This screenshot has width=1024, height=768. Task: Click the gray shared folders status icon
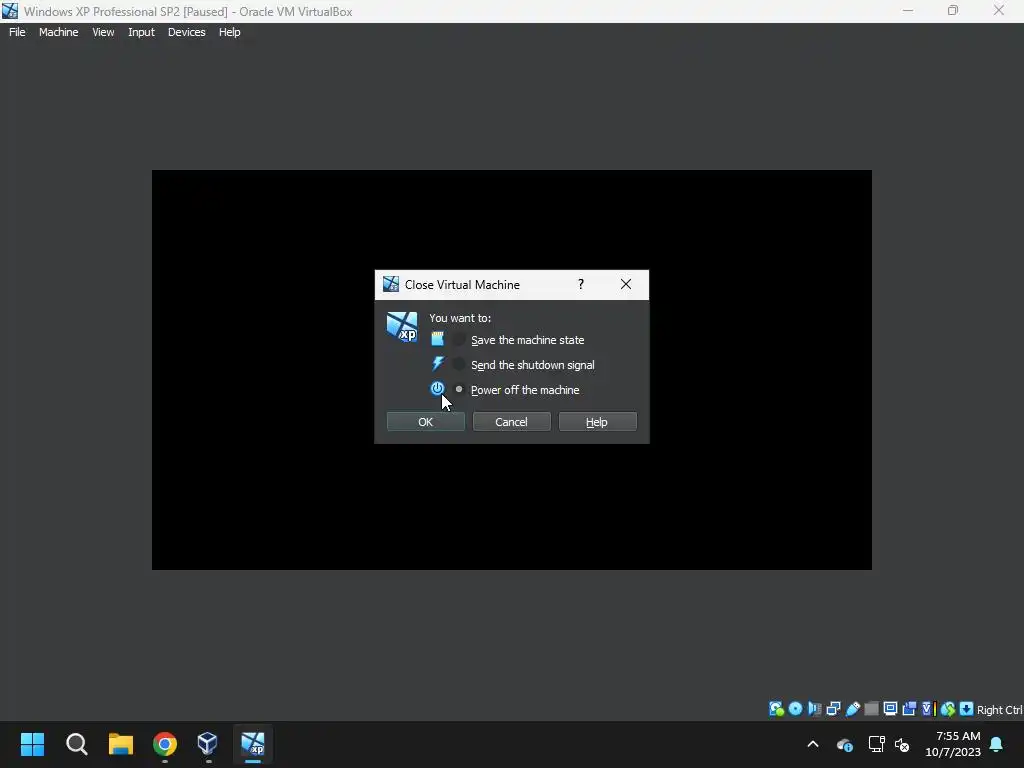tap(871, 709)
